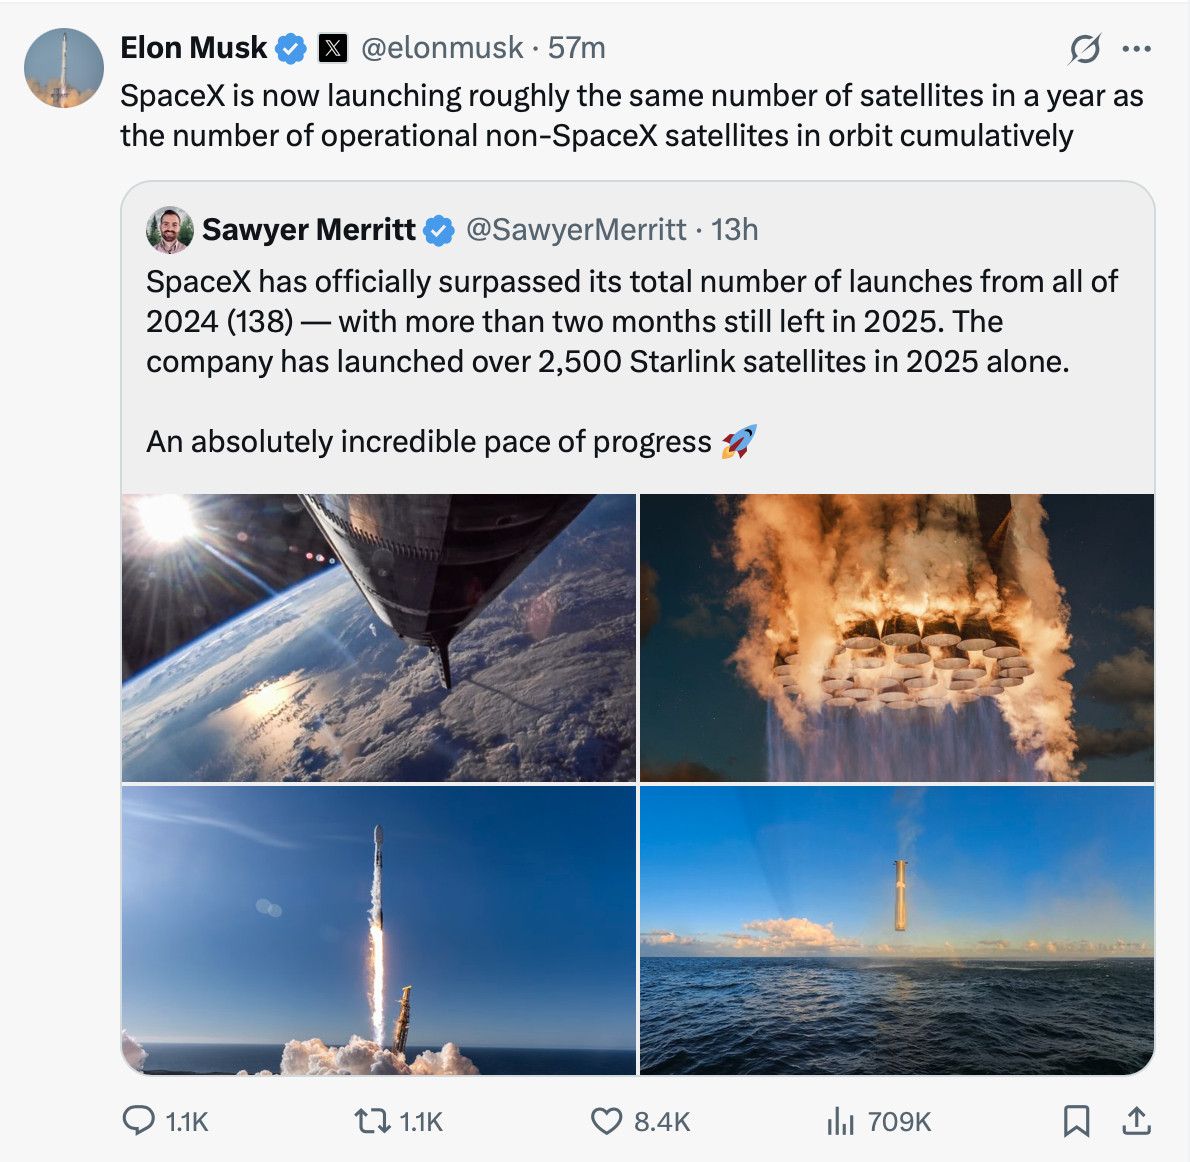Click Elon Musk's blue verified badge
1190x1162 pixels.
click(x=290, y=46)
